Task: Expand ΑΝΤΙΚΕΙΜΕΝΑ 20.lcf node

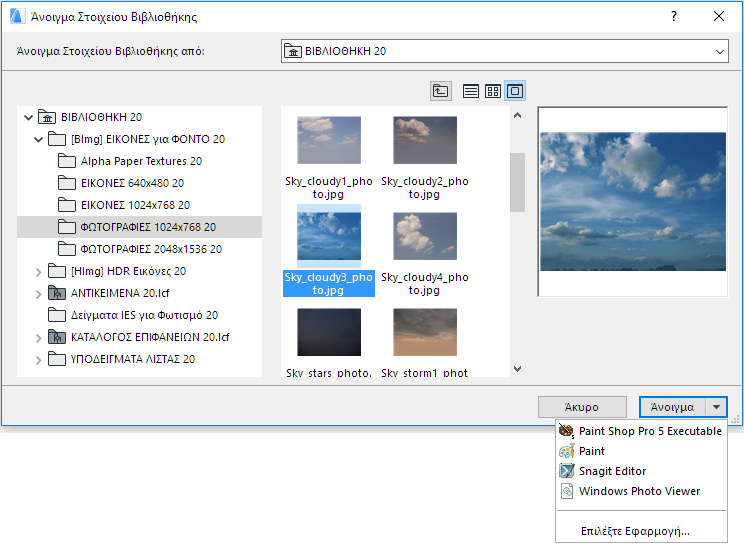Action: (x=38, y=294)
